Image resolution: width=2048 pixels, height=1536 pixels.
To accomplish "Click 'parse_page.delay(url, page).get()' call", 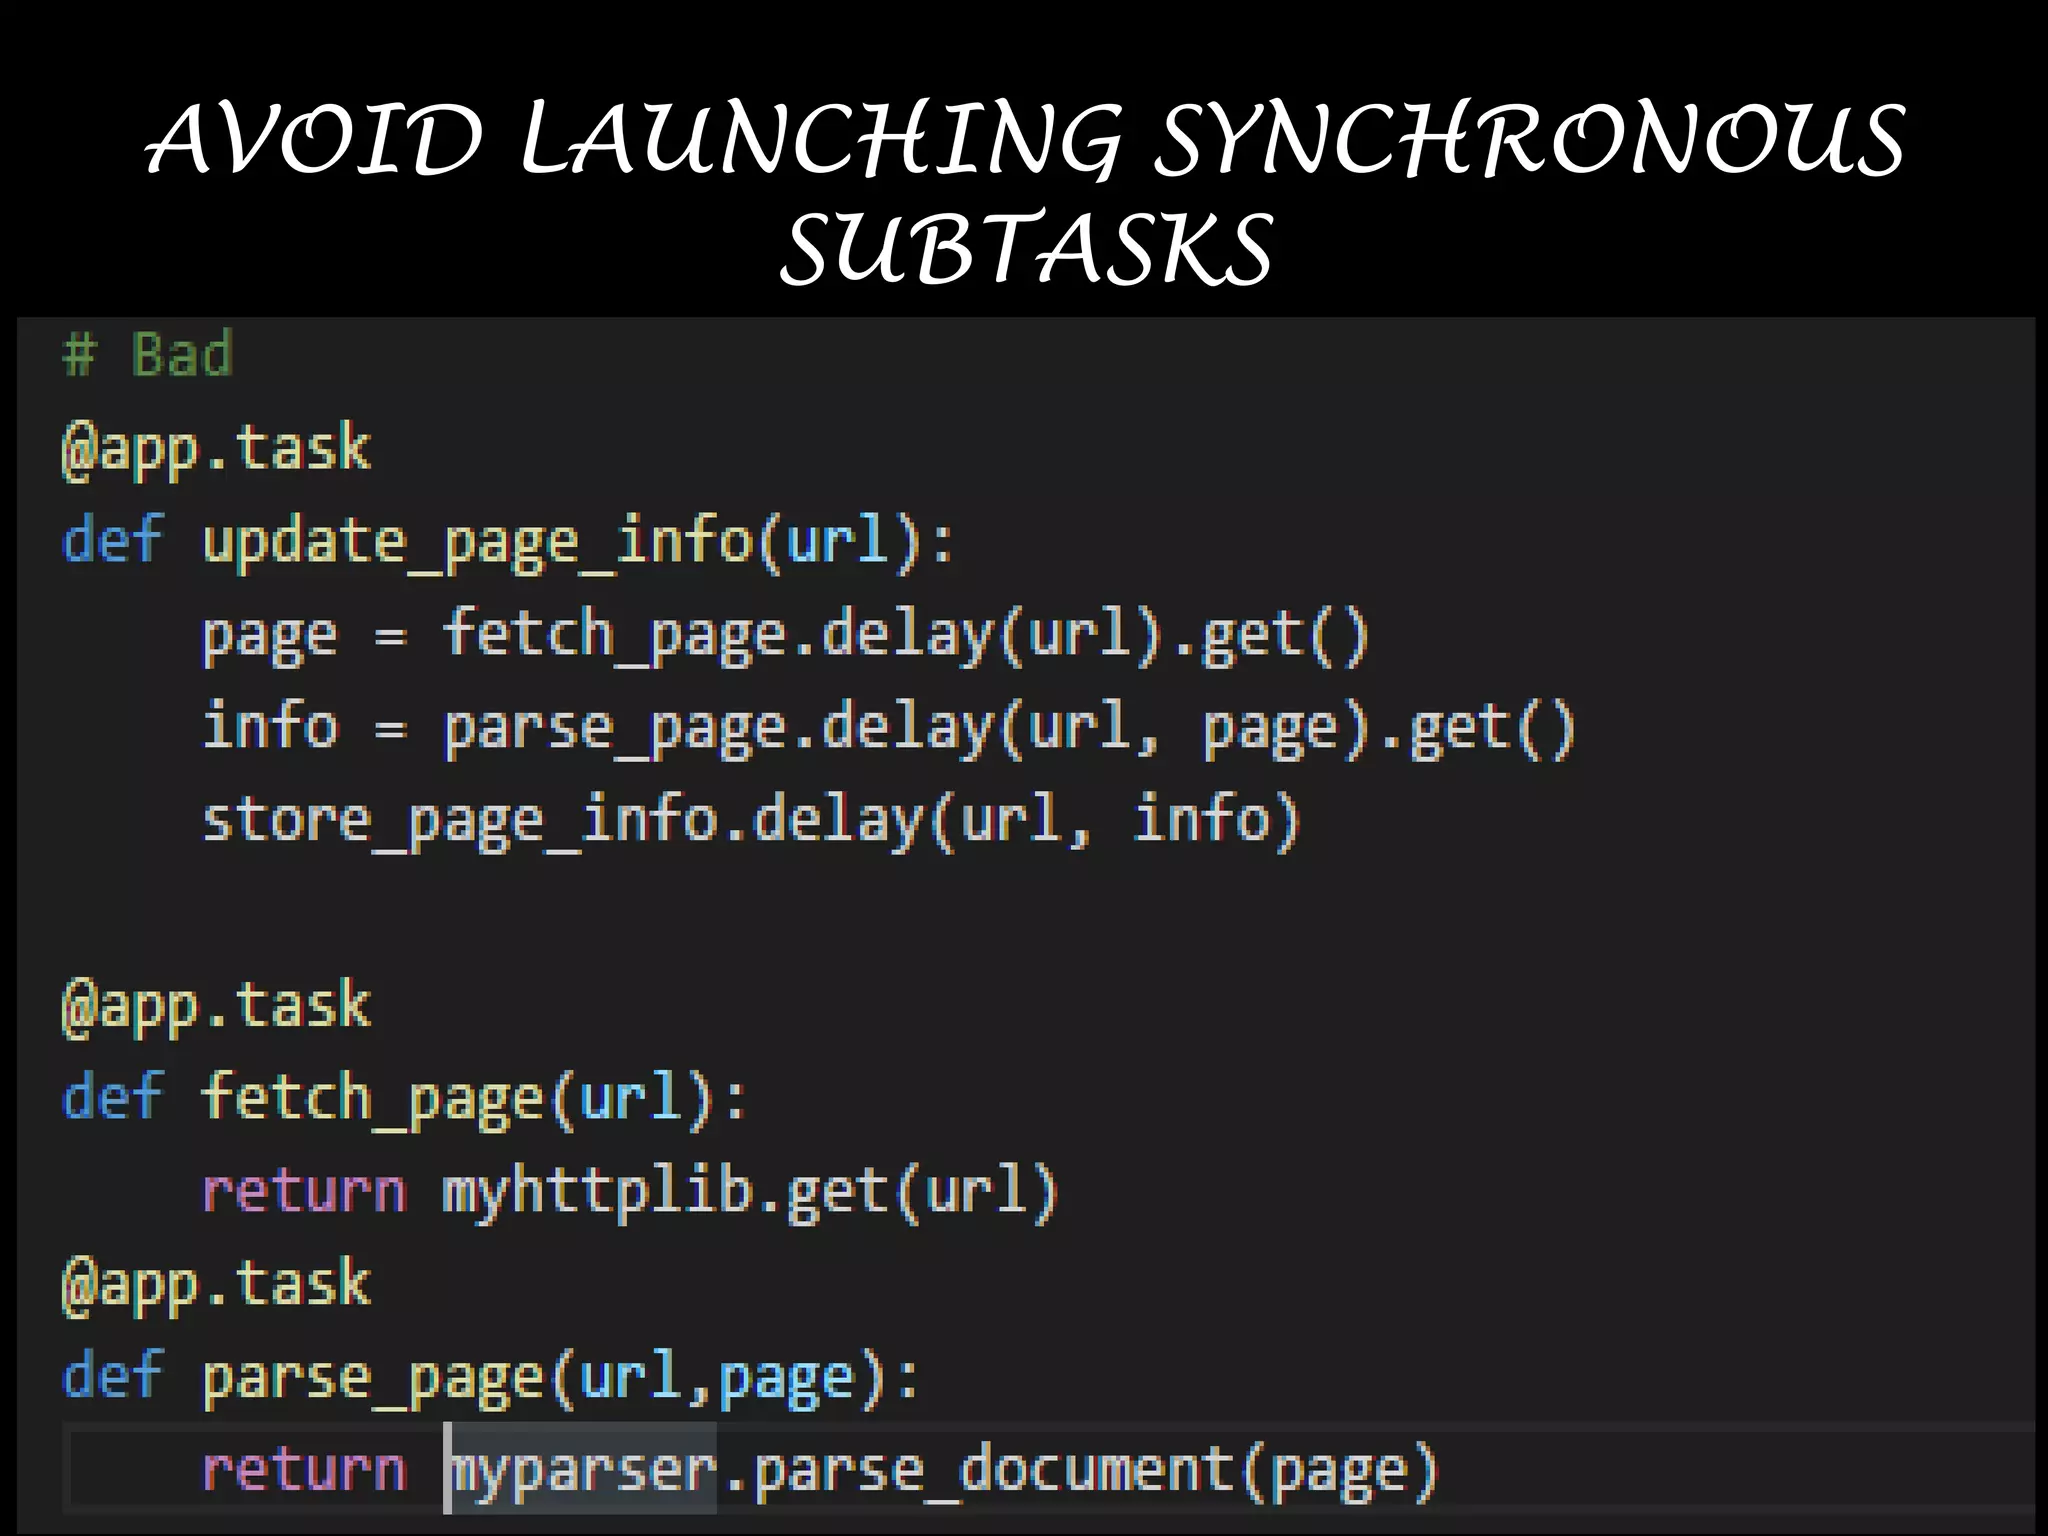I will [x=1010, y=729].
